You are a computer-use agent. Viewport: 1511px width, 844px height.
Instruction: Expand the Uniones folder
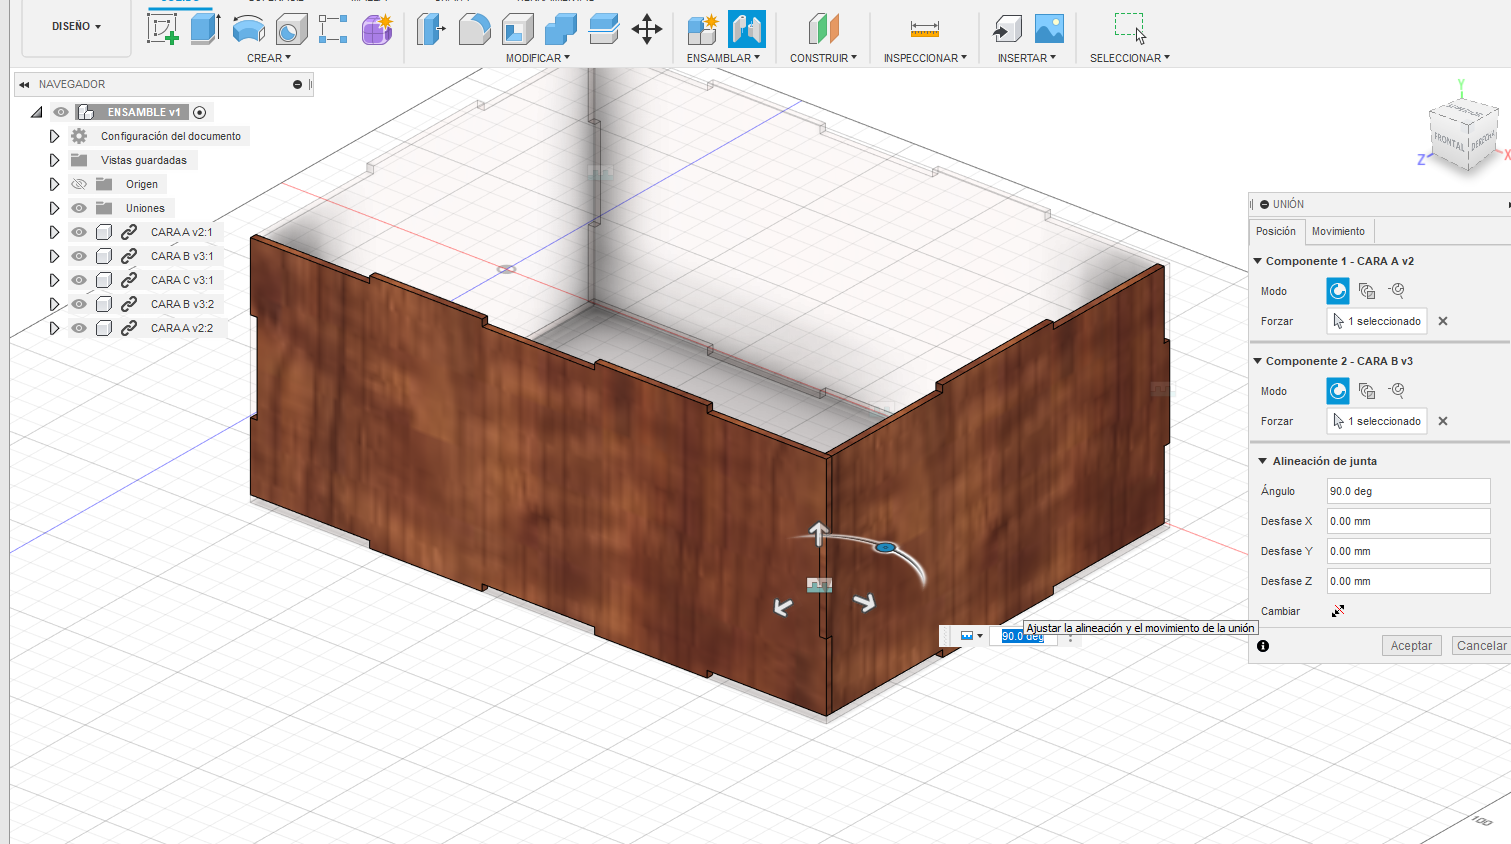coord(54,208)
